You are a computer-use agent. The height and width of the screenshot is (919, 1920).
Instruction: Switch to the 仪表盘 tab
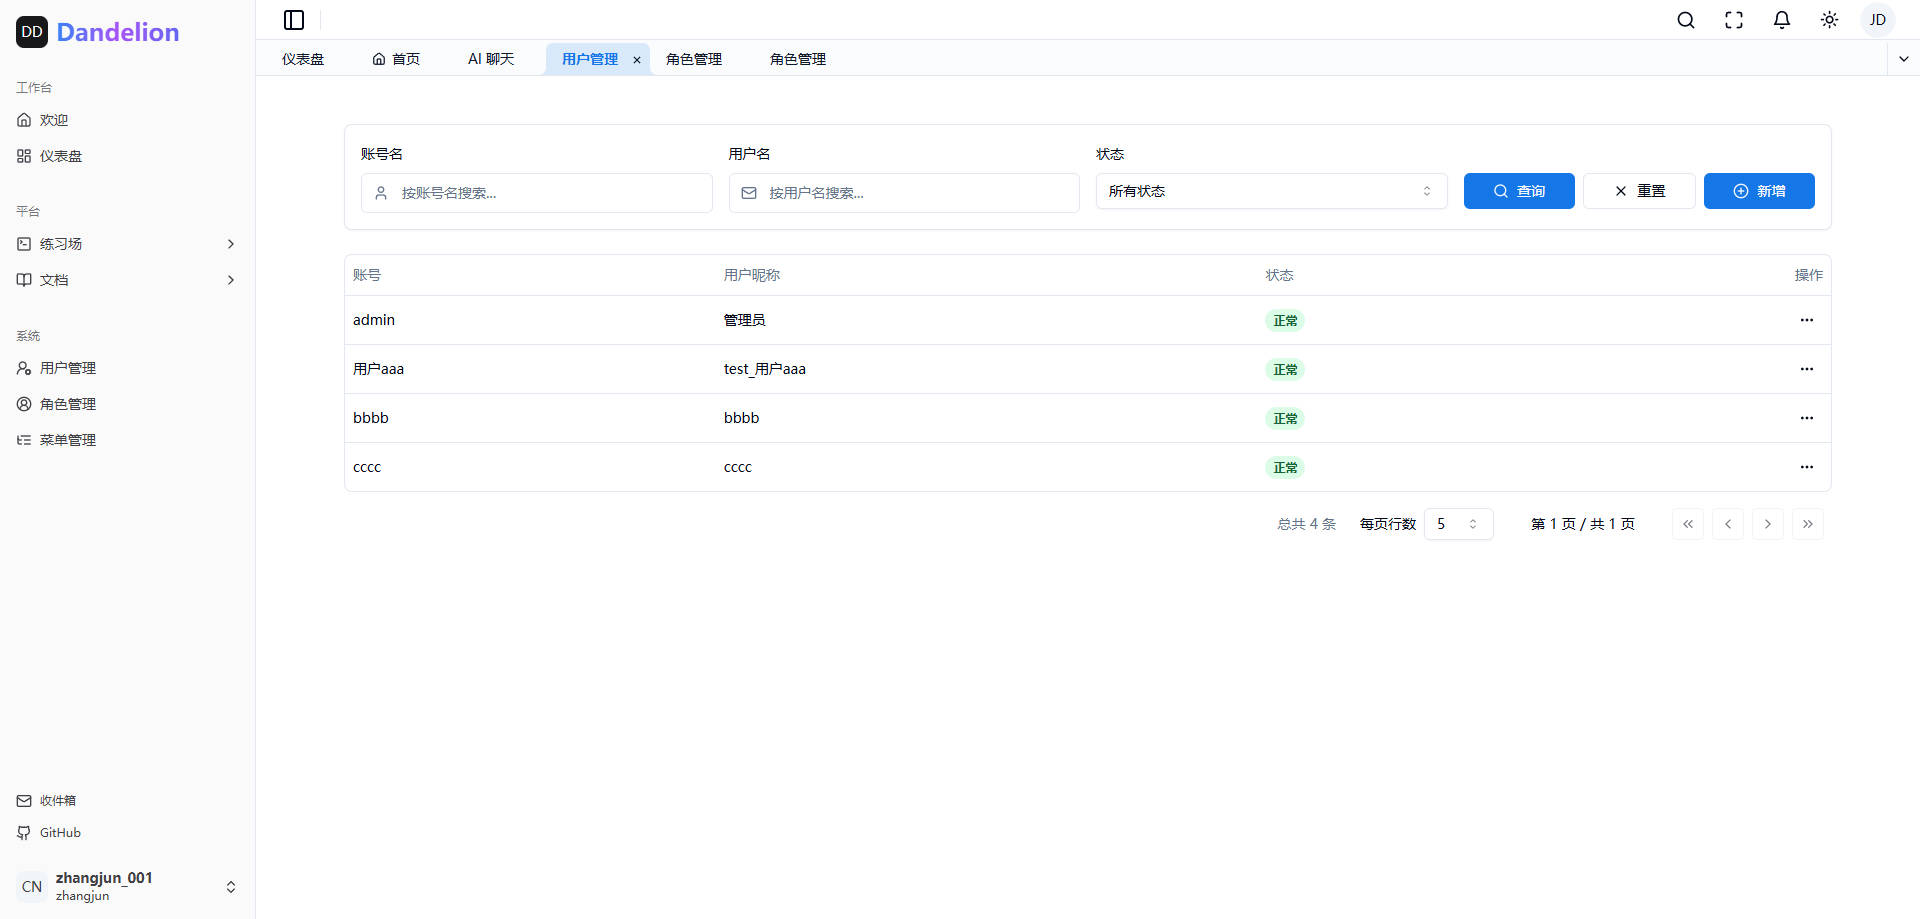pyautogui.click(x=303, y=59)
